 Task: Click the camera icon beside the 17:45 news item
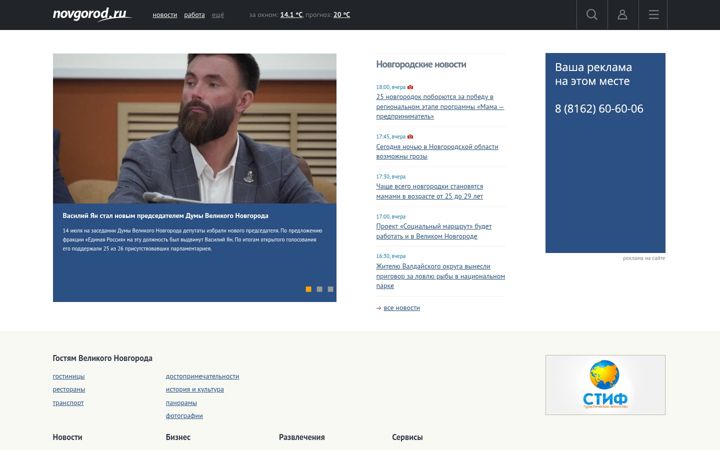point(410,136)
